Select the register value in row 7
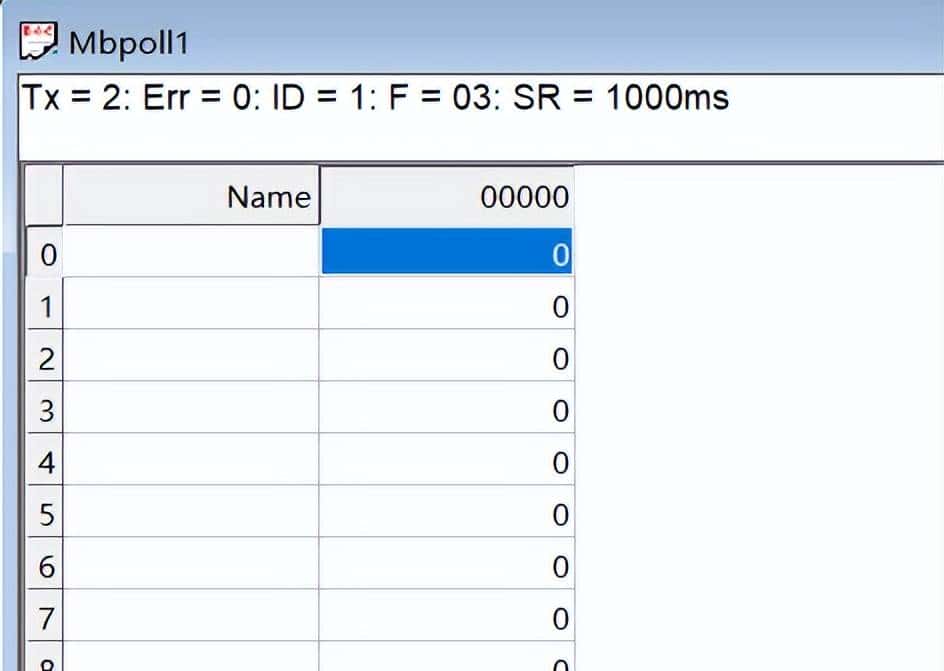944x671 pixels. 445,619
